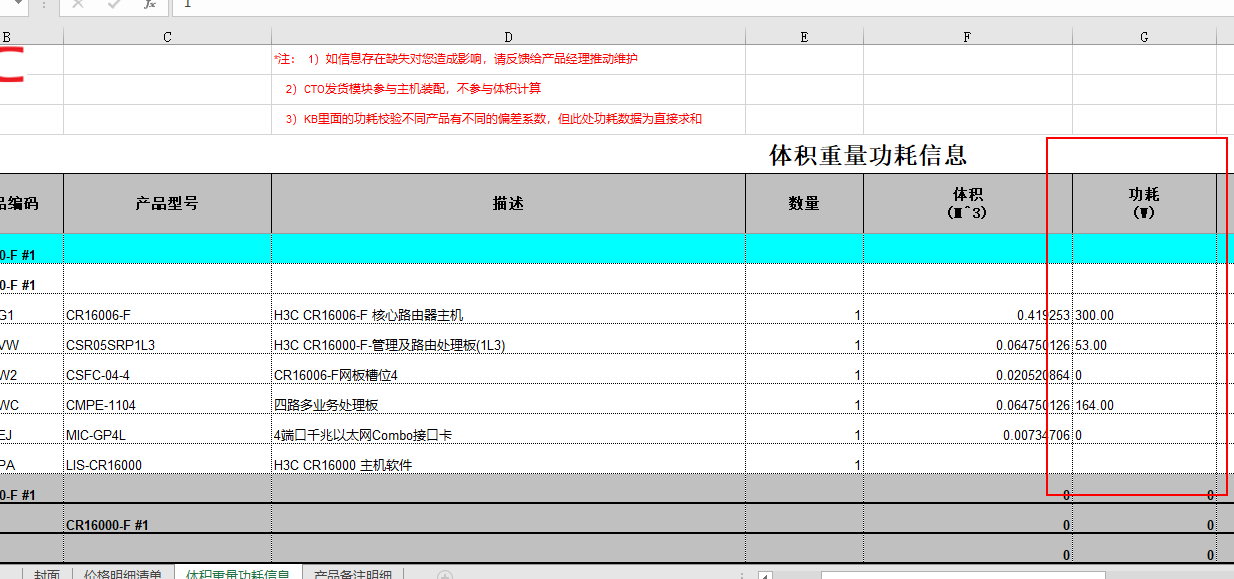1234x579 pixels.
Task: Add a new sheet with plus icon
Action: (445, 575)
